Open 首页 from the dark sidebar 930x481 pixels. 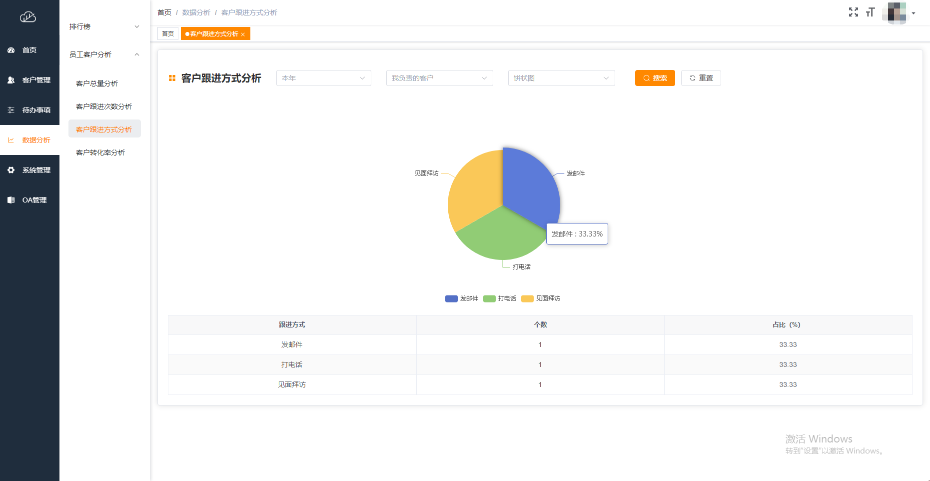click(x=29, y=50)
